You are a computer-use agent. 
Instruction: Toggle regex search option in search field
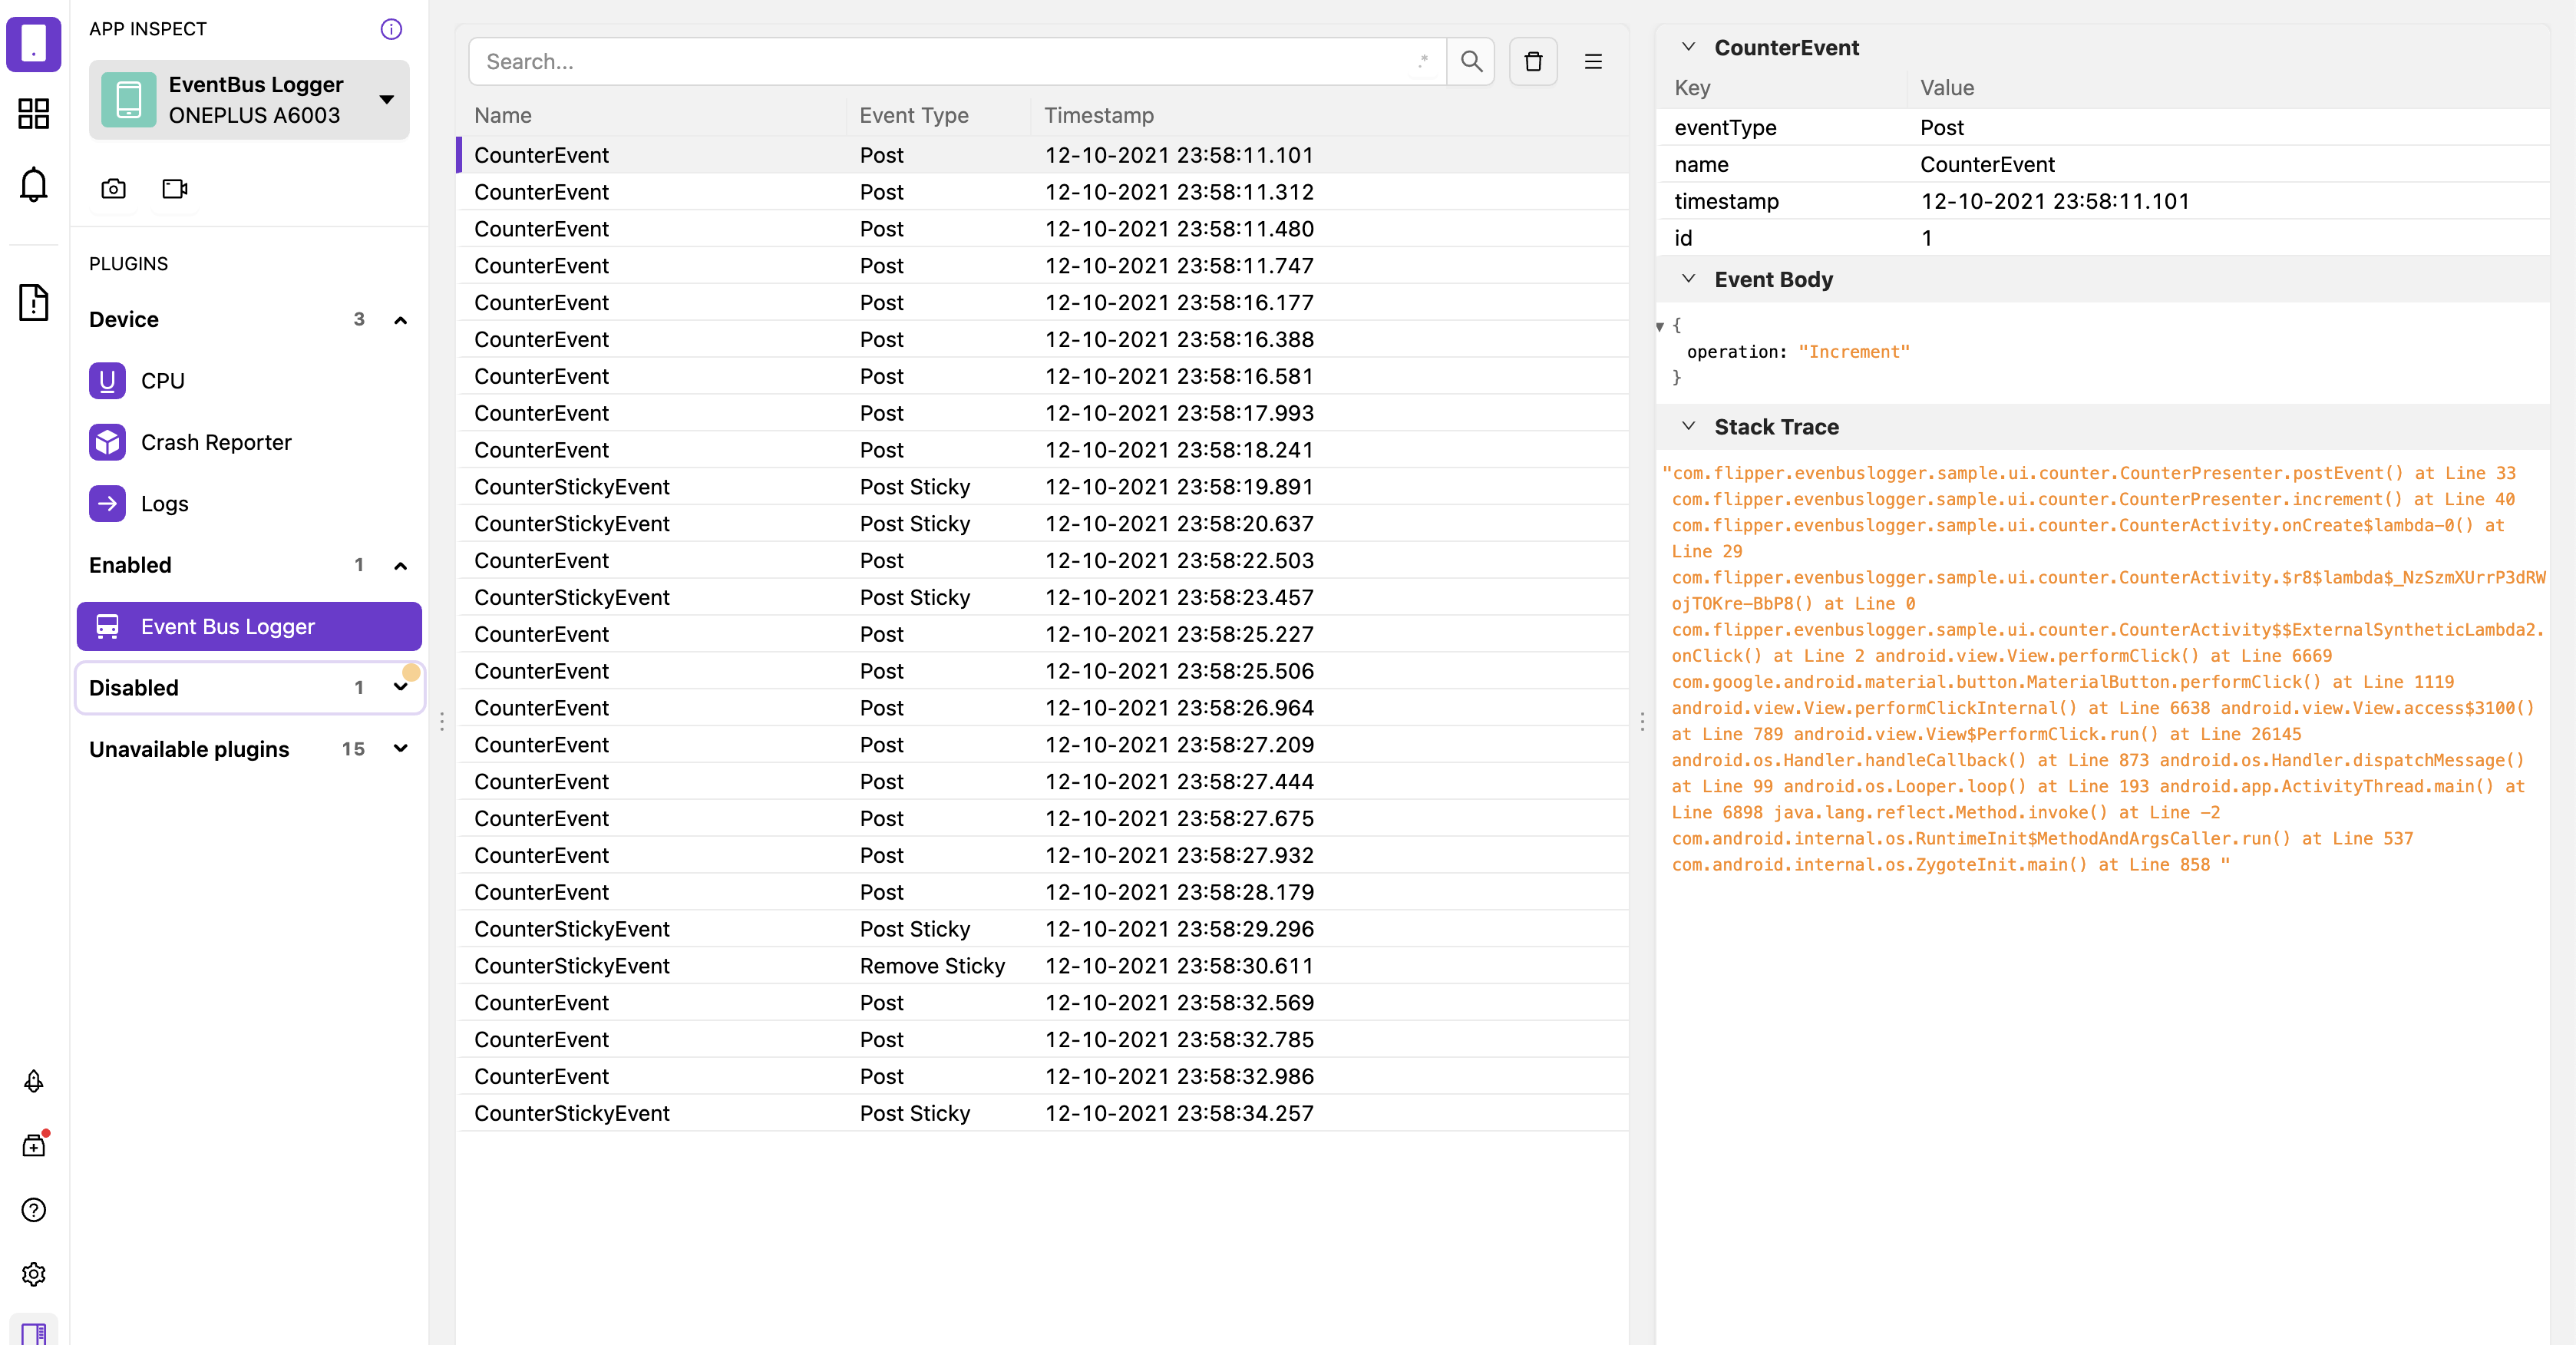tap(1422, 62)
